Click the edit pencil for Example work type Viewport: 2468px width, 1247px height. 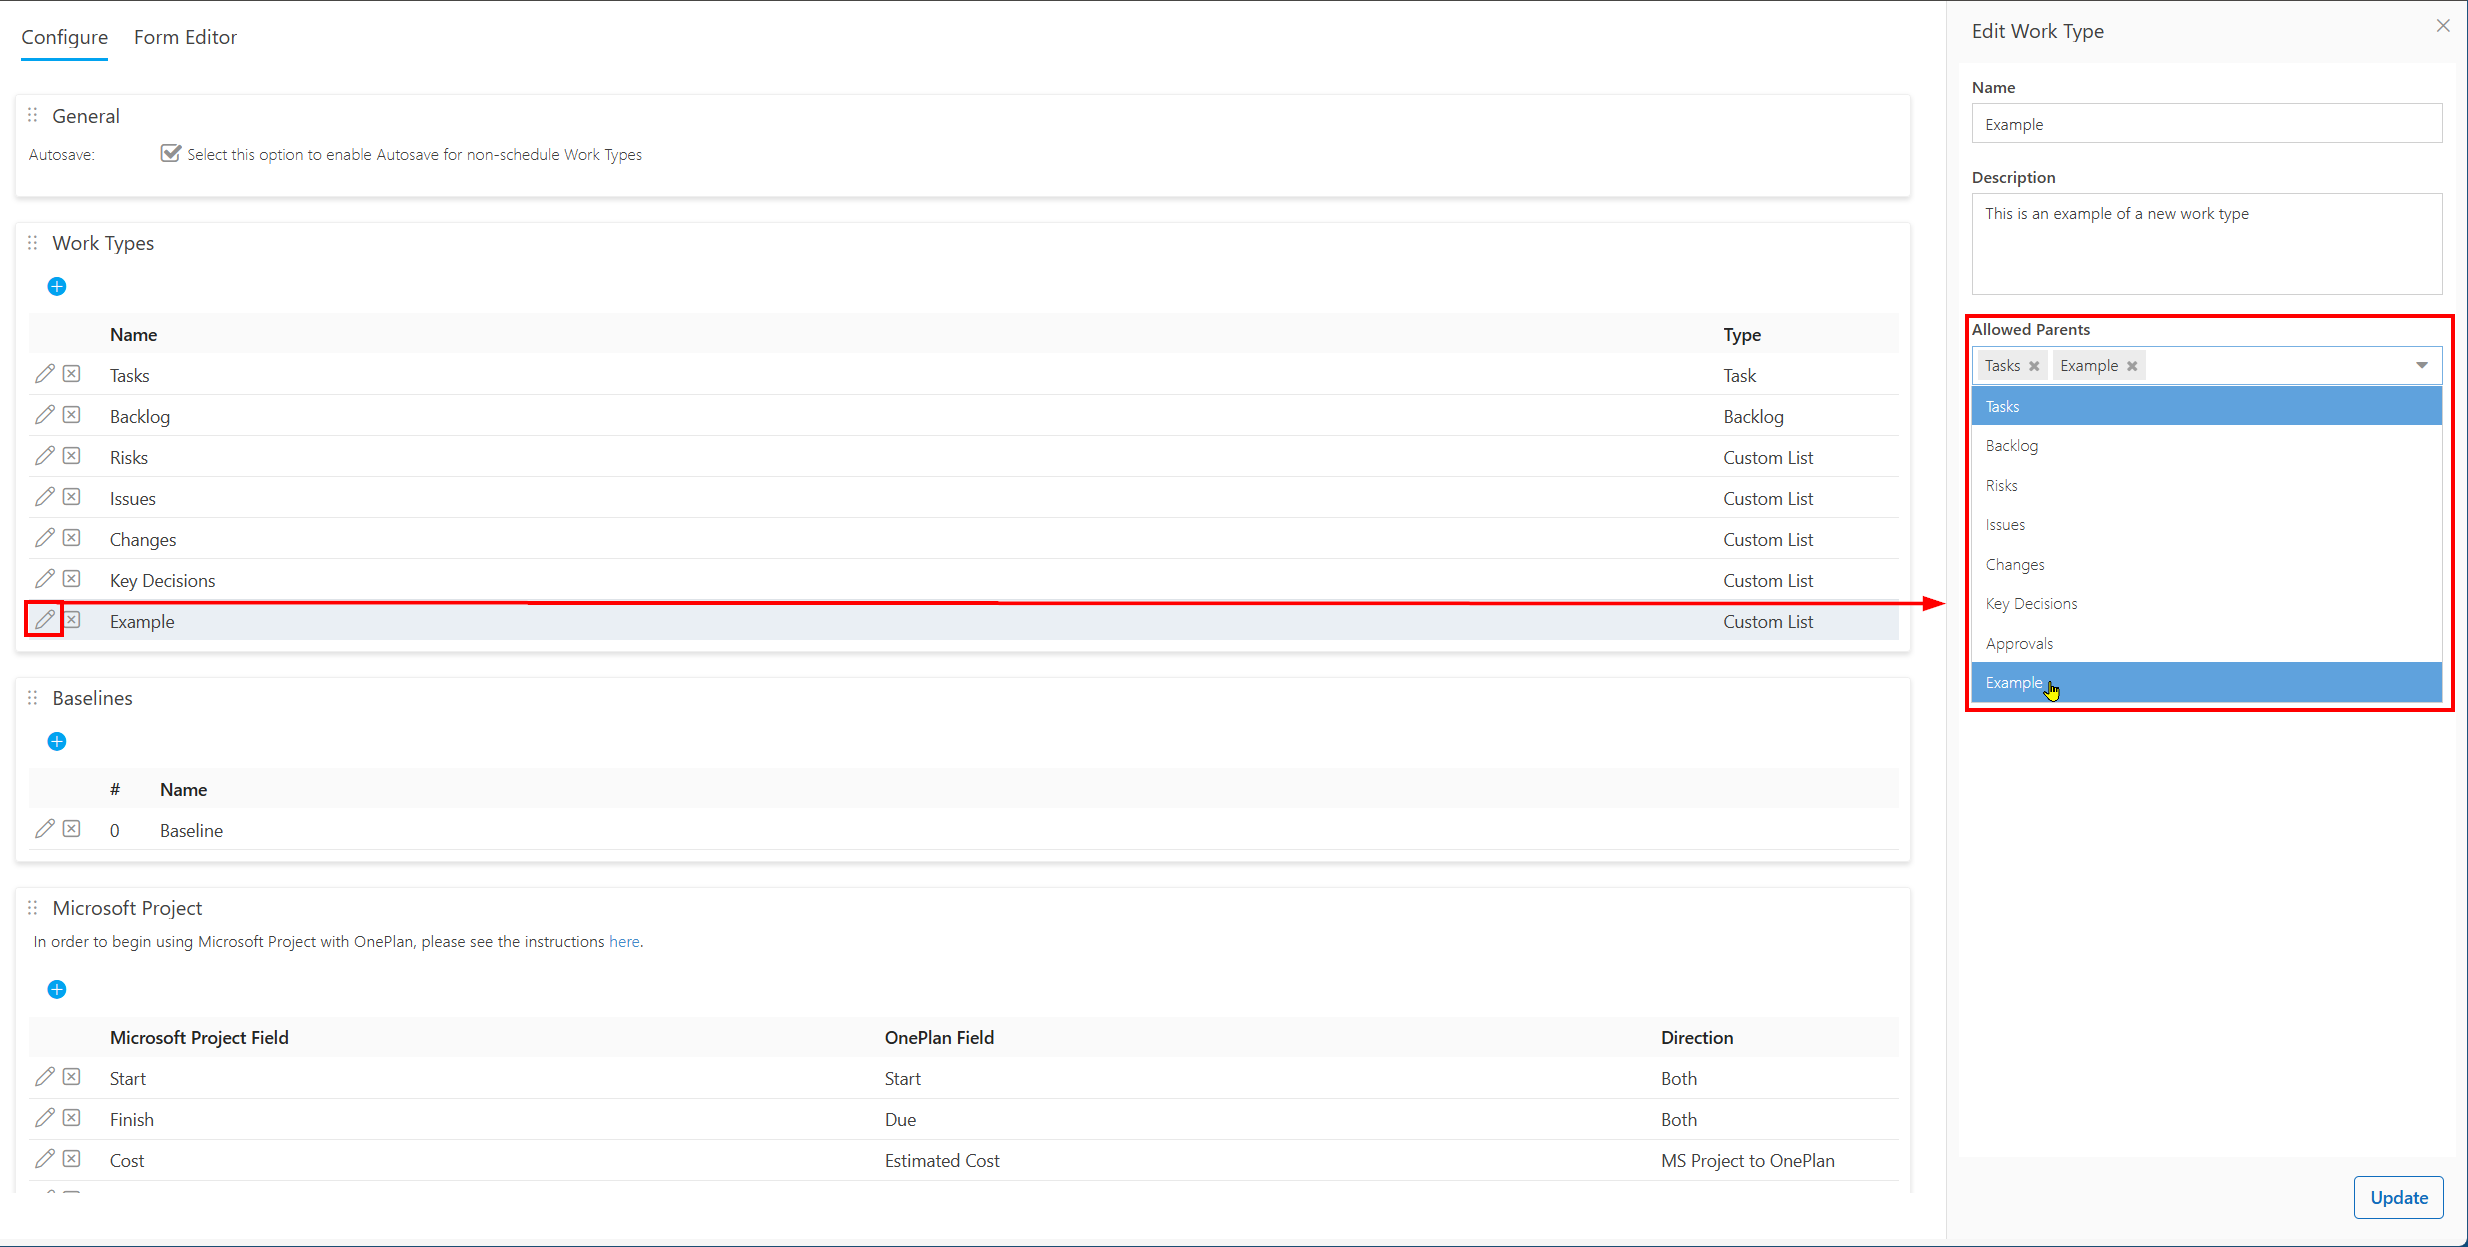[x=44, y=620]
